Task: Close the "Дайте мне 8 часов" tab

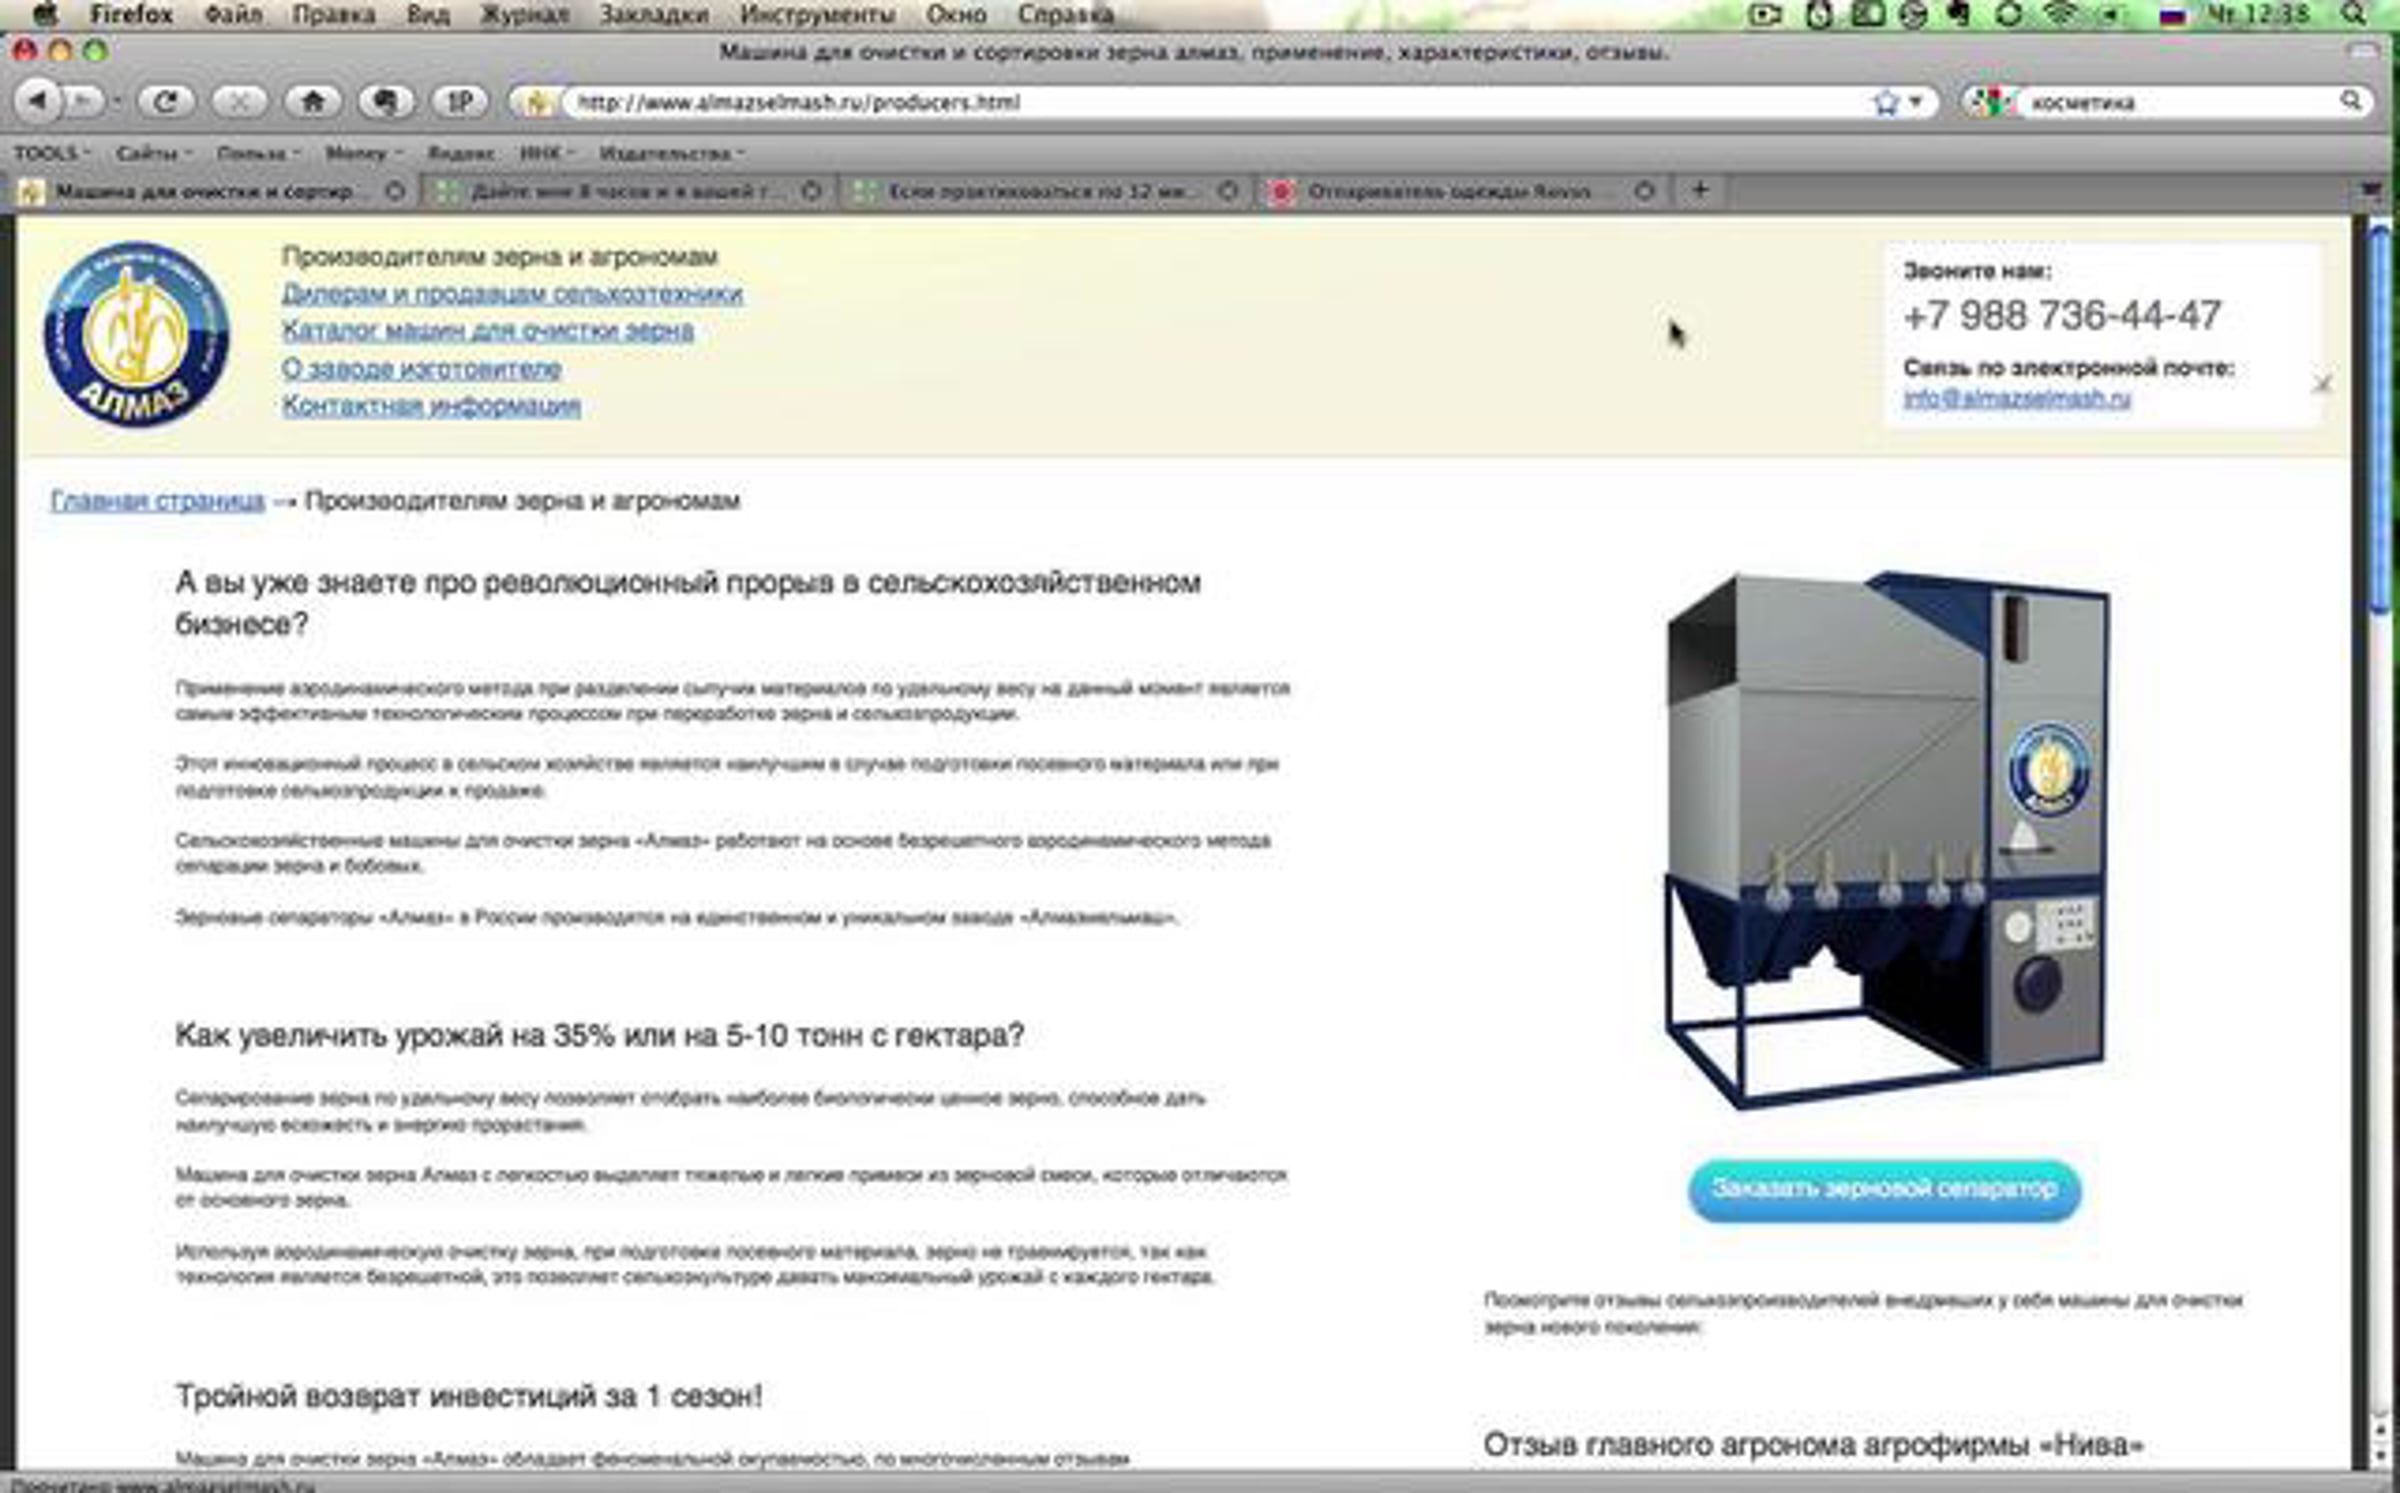Action: (x=811, y=191)
